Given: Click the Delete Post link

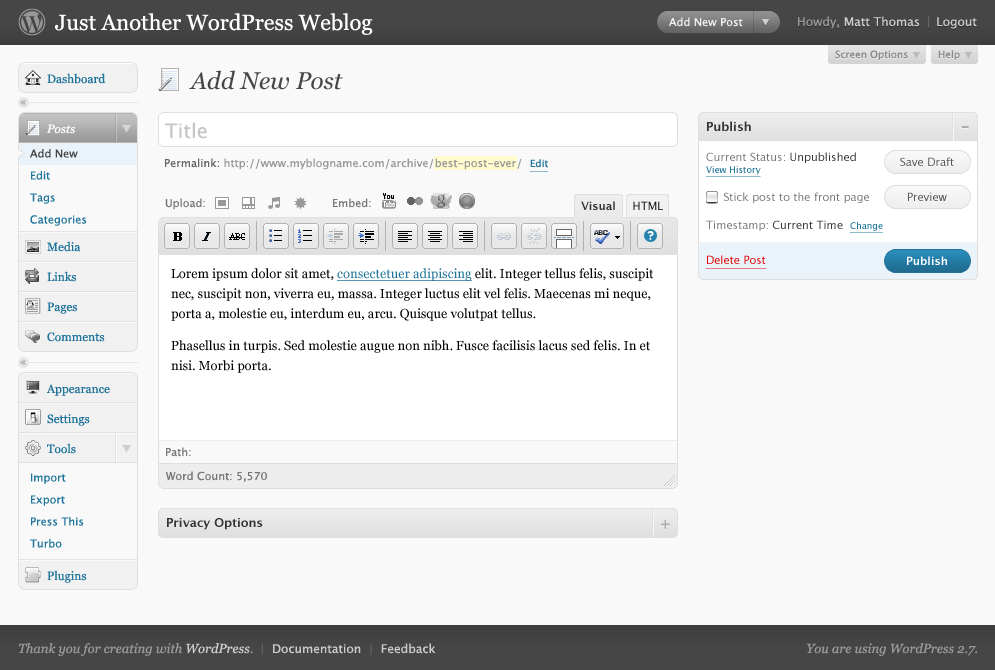Looking at the screenshot, I should (735, 260).
